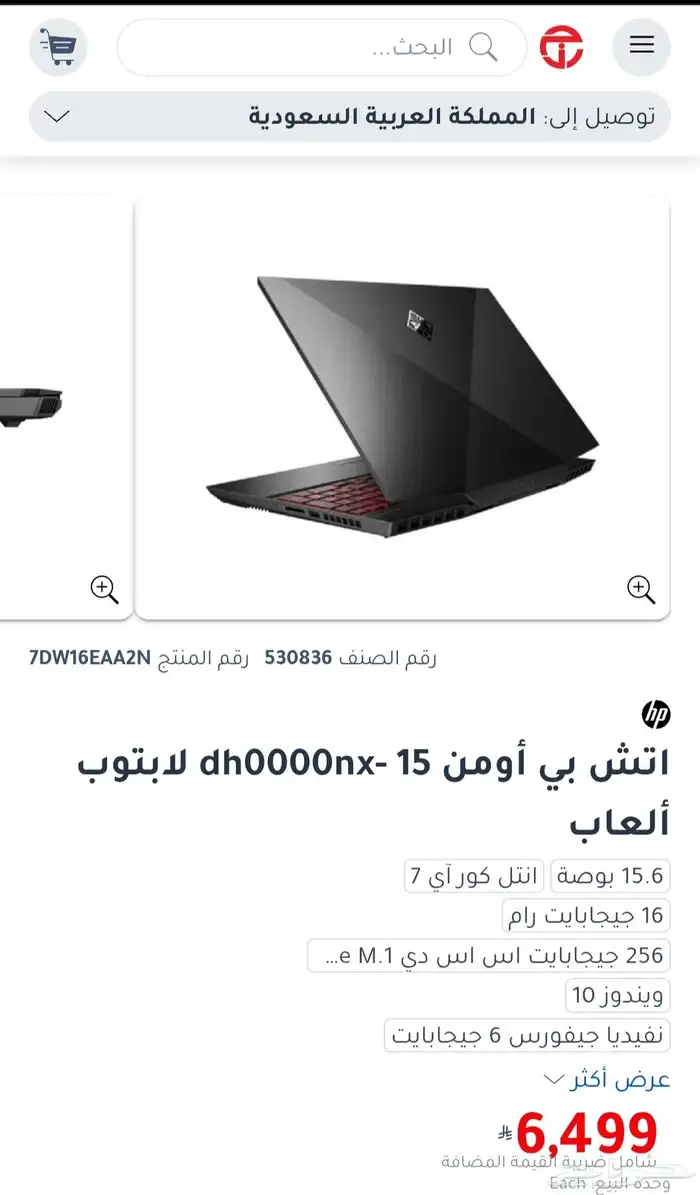
Task: Click the search field البحث
Action: point(322,47)
